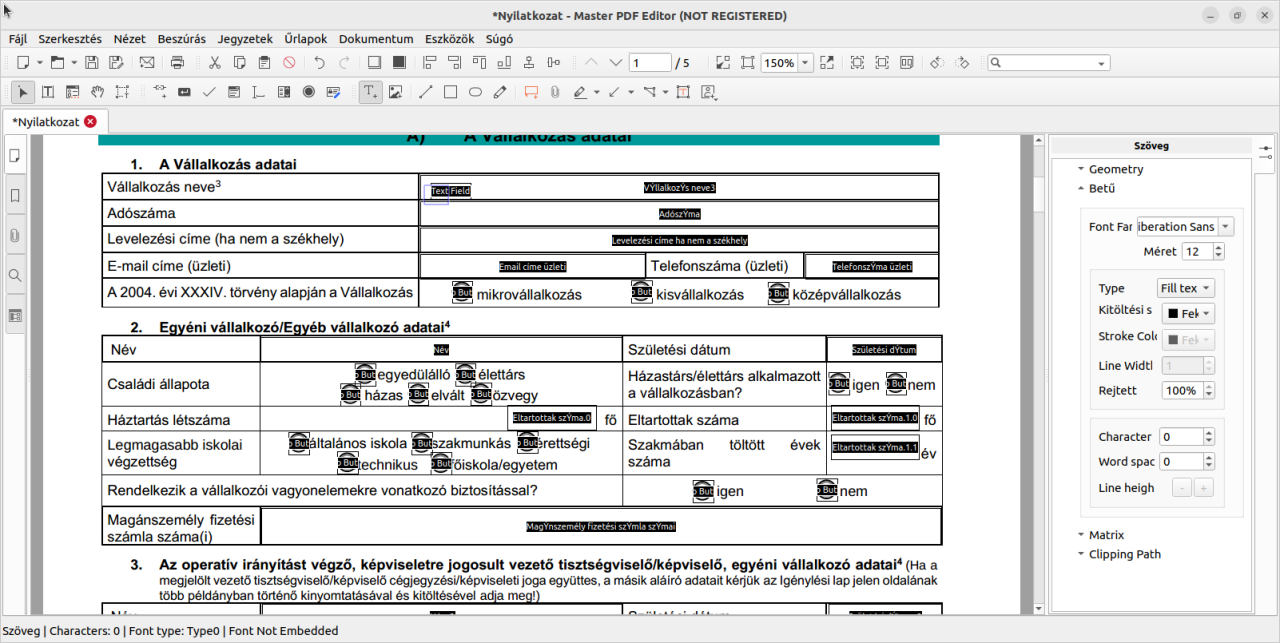Image resolution: width=1280 pixels, height=643 pixels.
Task: Add a sticky note comment
Action: tap(531, 92)
